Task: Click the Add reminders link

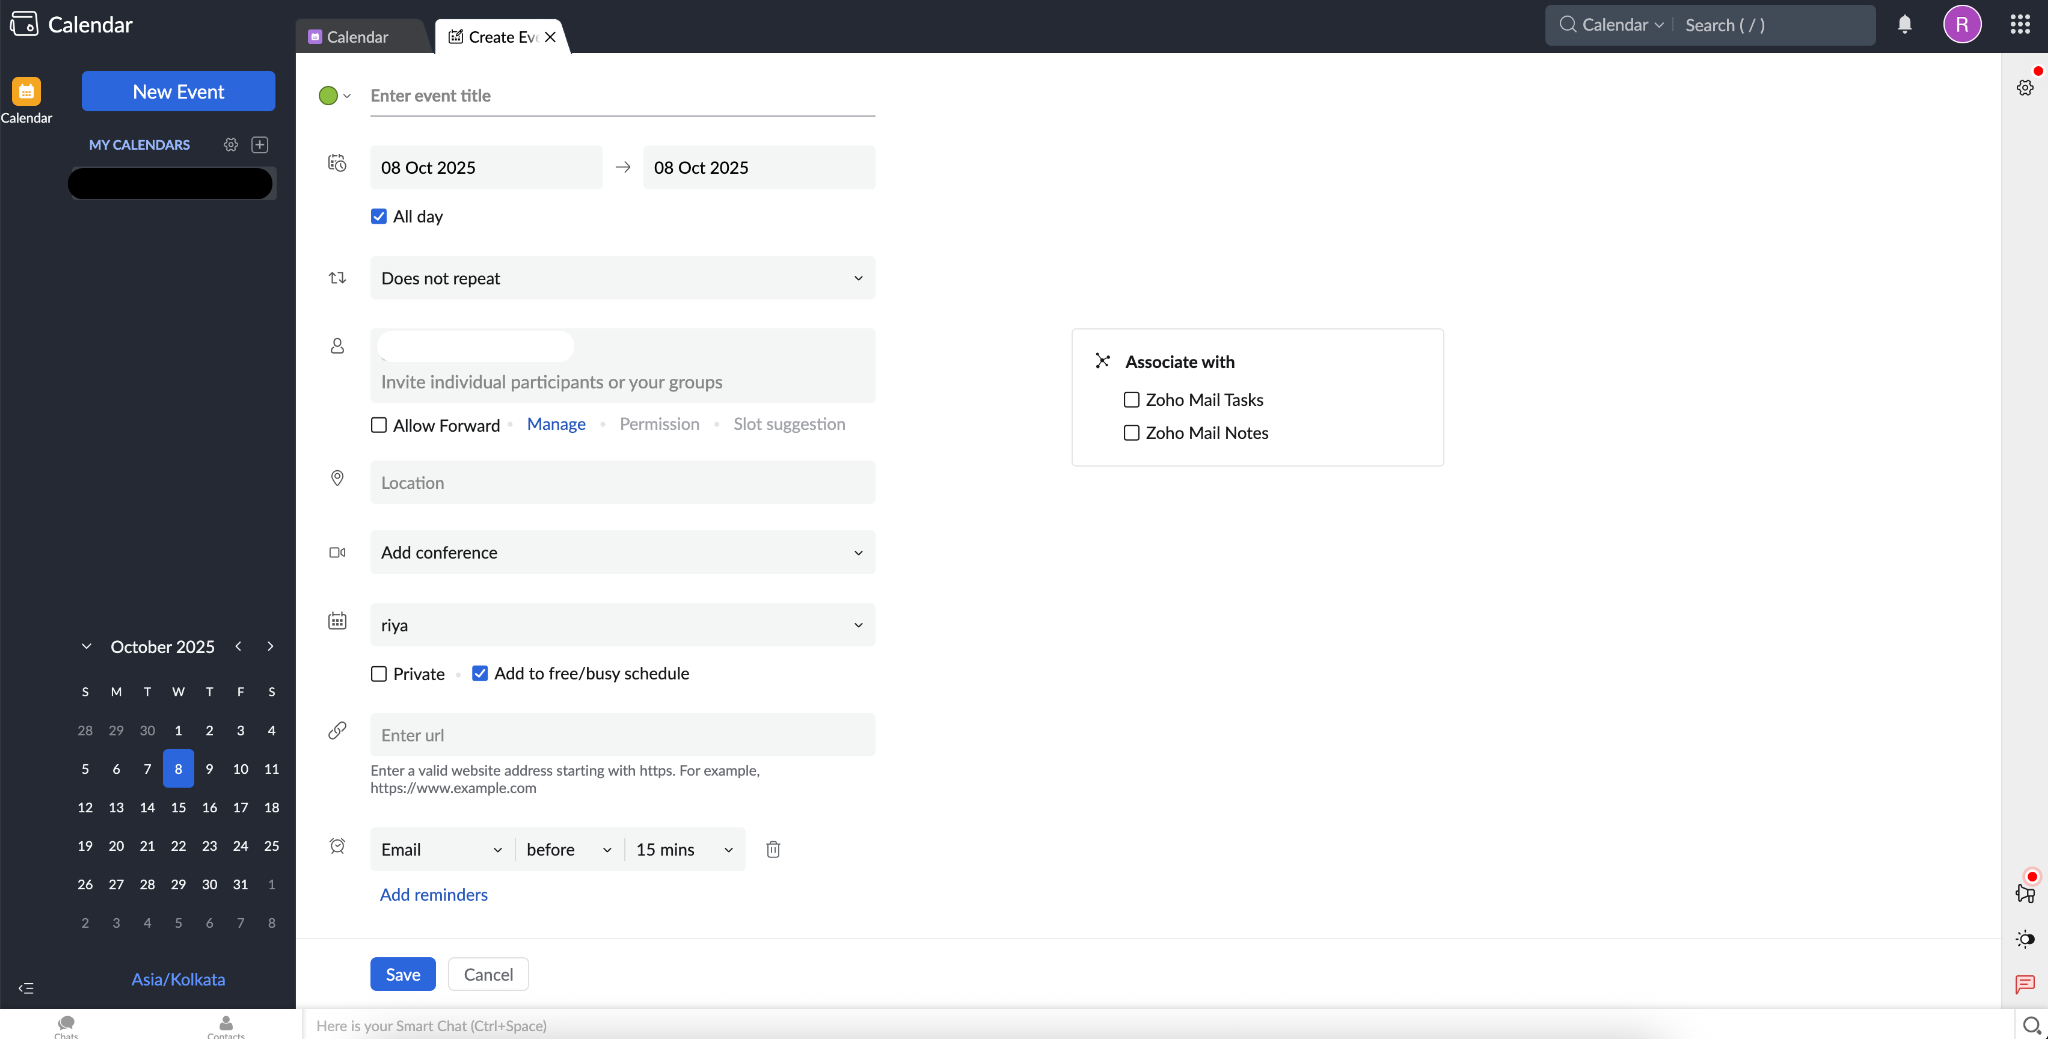Action: [x=433, y=895]
